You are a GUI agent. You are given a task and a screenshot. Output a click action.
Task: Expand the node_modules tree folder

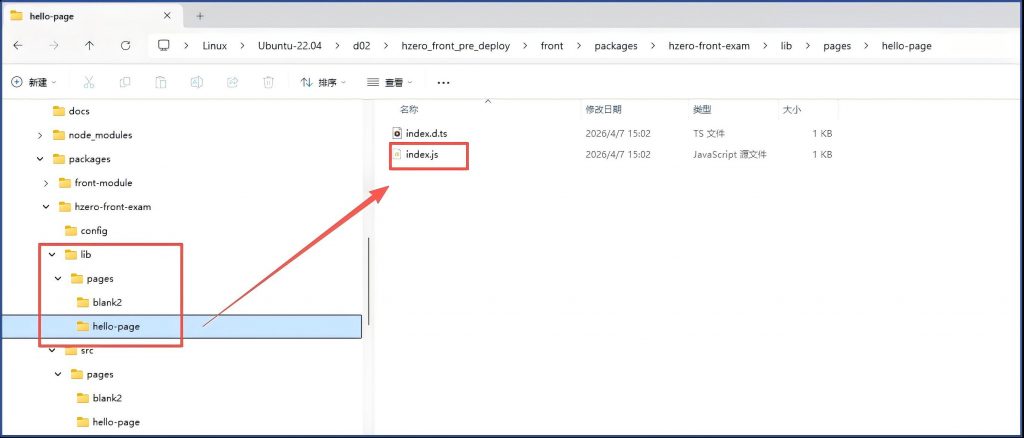(x=40, y=135)
